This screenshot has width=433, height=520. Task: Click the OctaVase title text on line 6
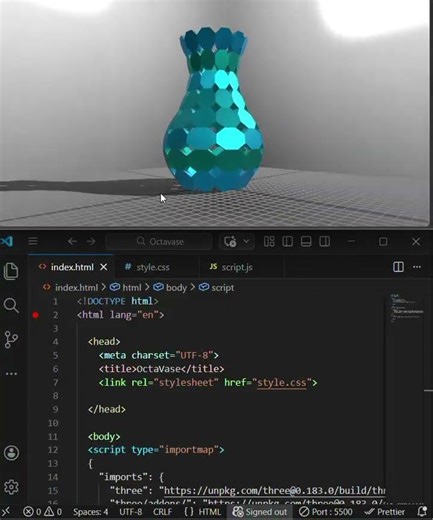[x=158, y=369]
